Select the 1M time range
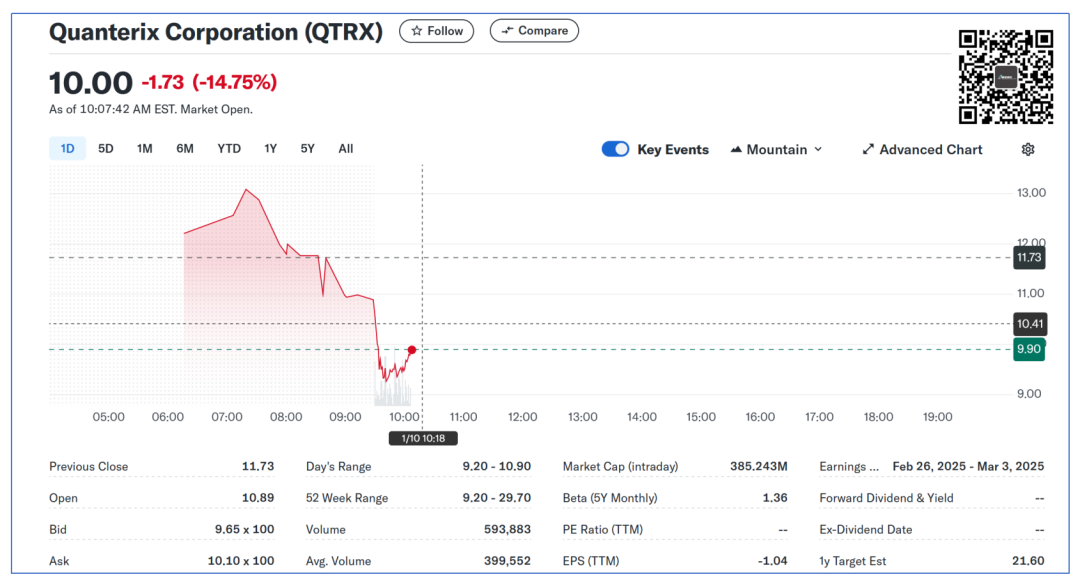Screen dimensions: 1080x586 145,149
